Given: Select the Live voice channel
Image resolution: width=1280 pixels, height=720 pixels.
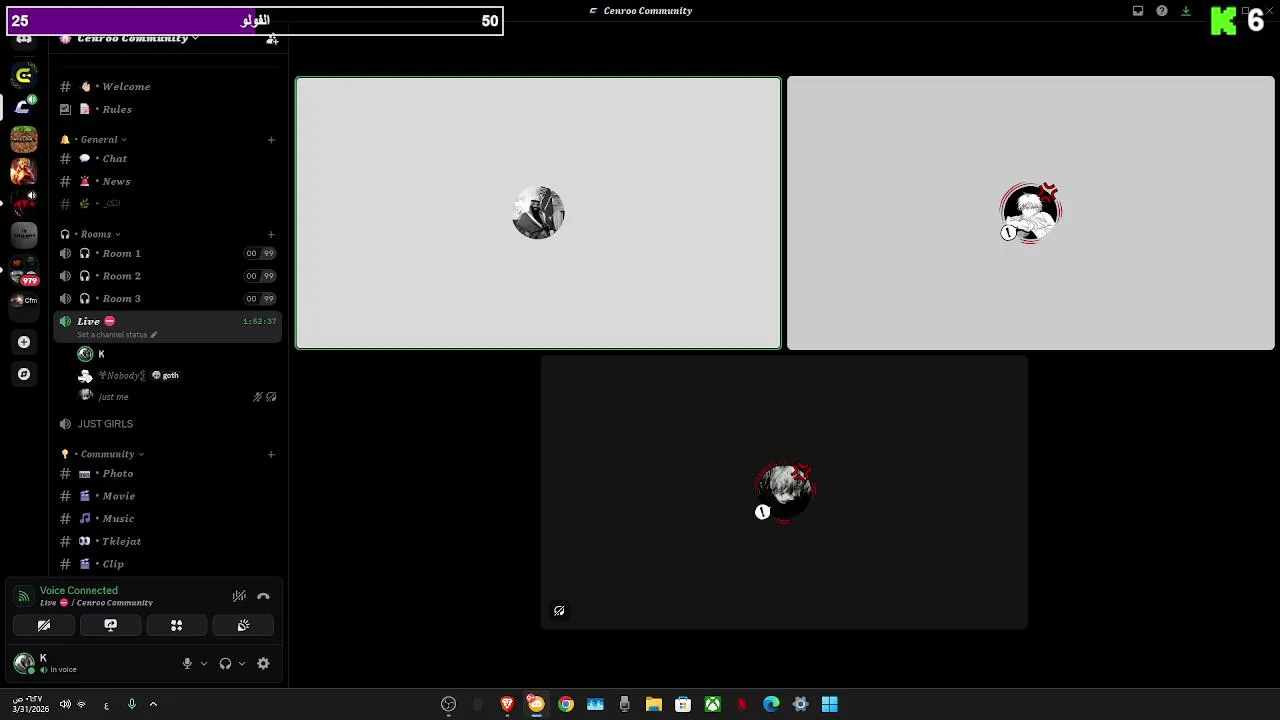Looking at the screenshot, I should pyautogui.click(x=168, y=326).
